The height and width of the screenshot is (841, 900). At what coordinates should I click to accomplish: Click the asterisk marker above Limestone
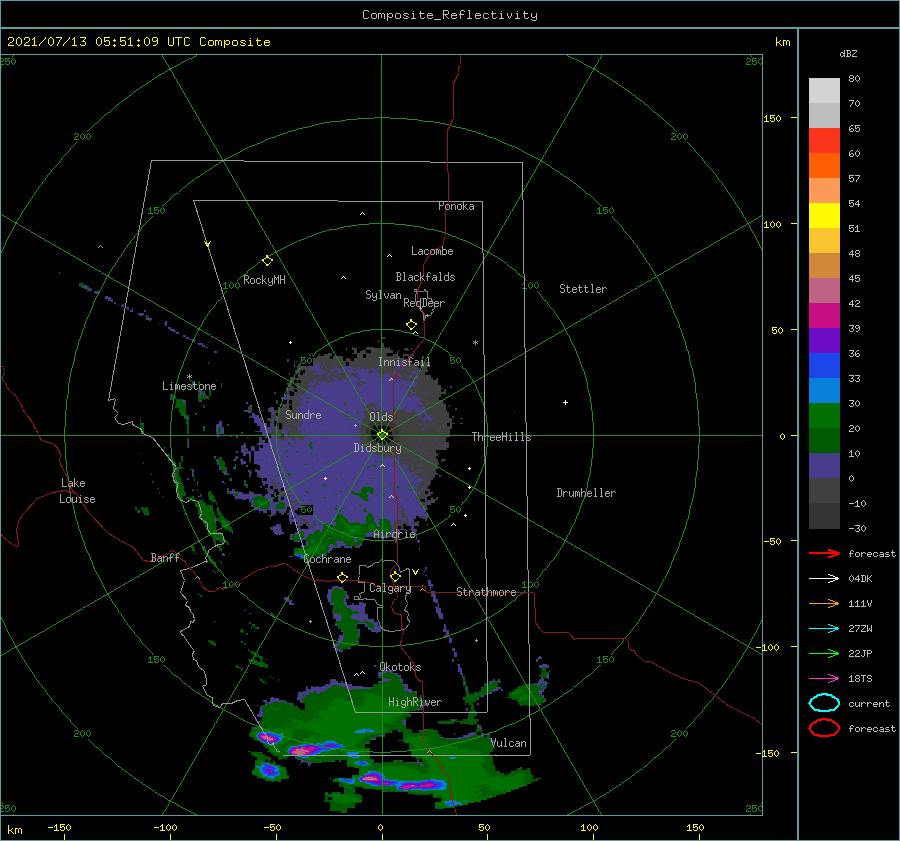189,377
